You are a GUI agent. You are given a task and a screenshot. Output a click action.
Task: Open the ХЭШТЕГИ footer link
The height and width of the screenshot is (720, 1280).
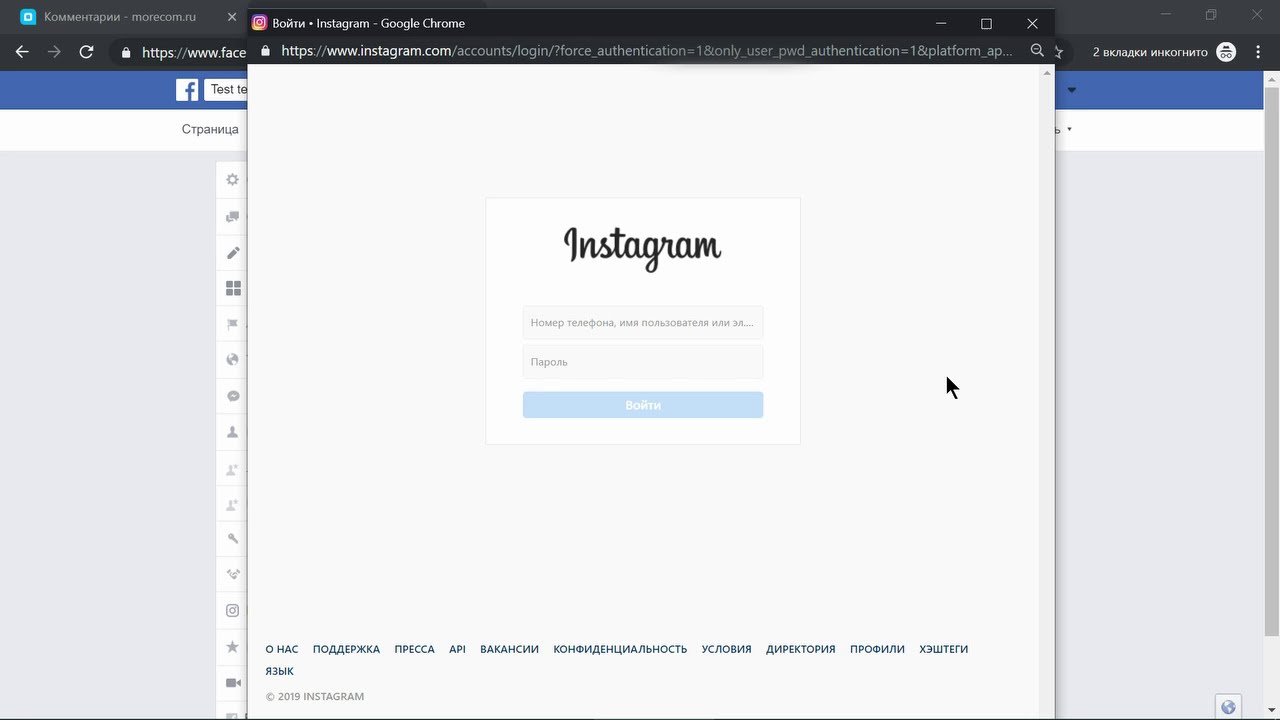tap(944, 649)
